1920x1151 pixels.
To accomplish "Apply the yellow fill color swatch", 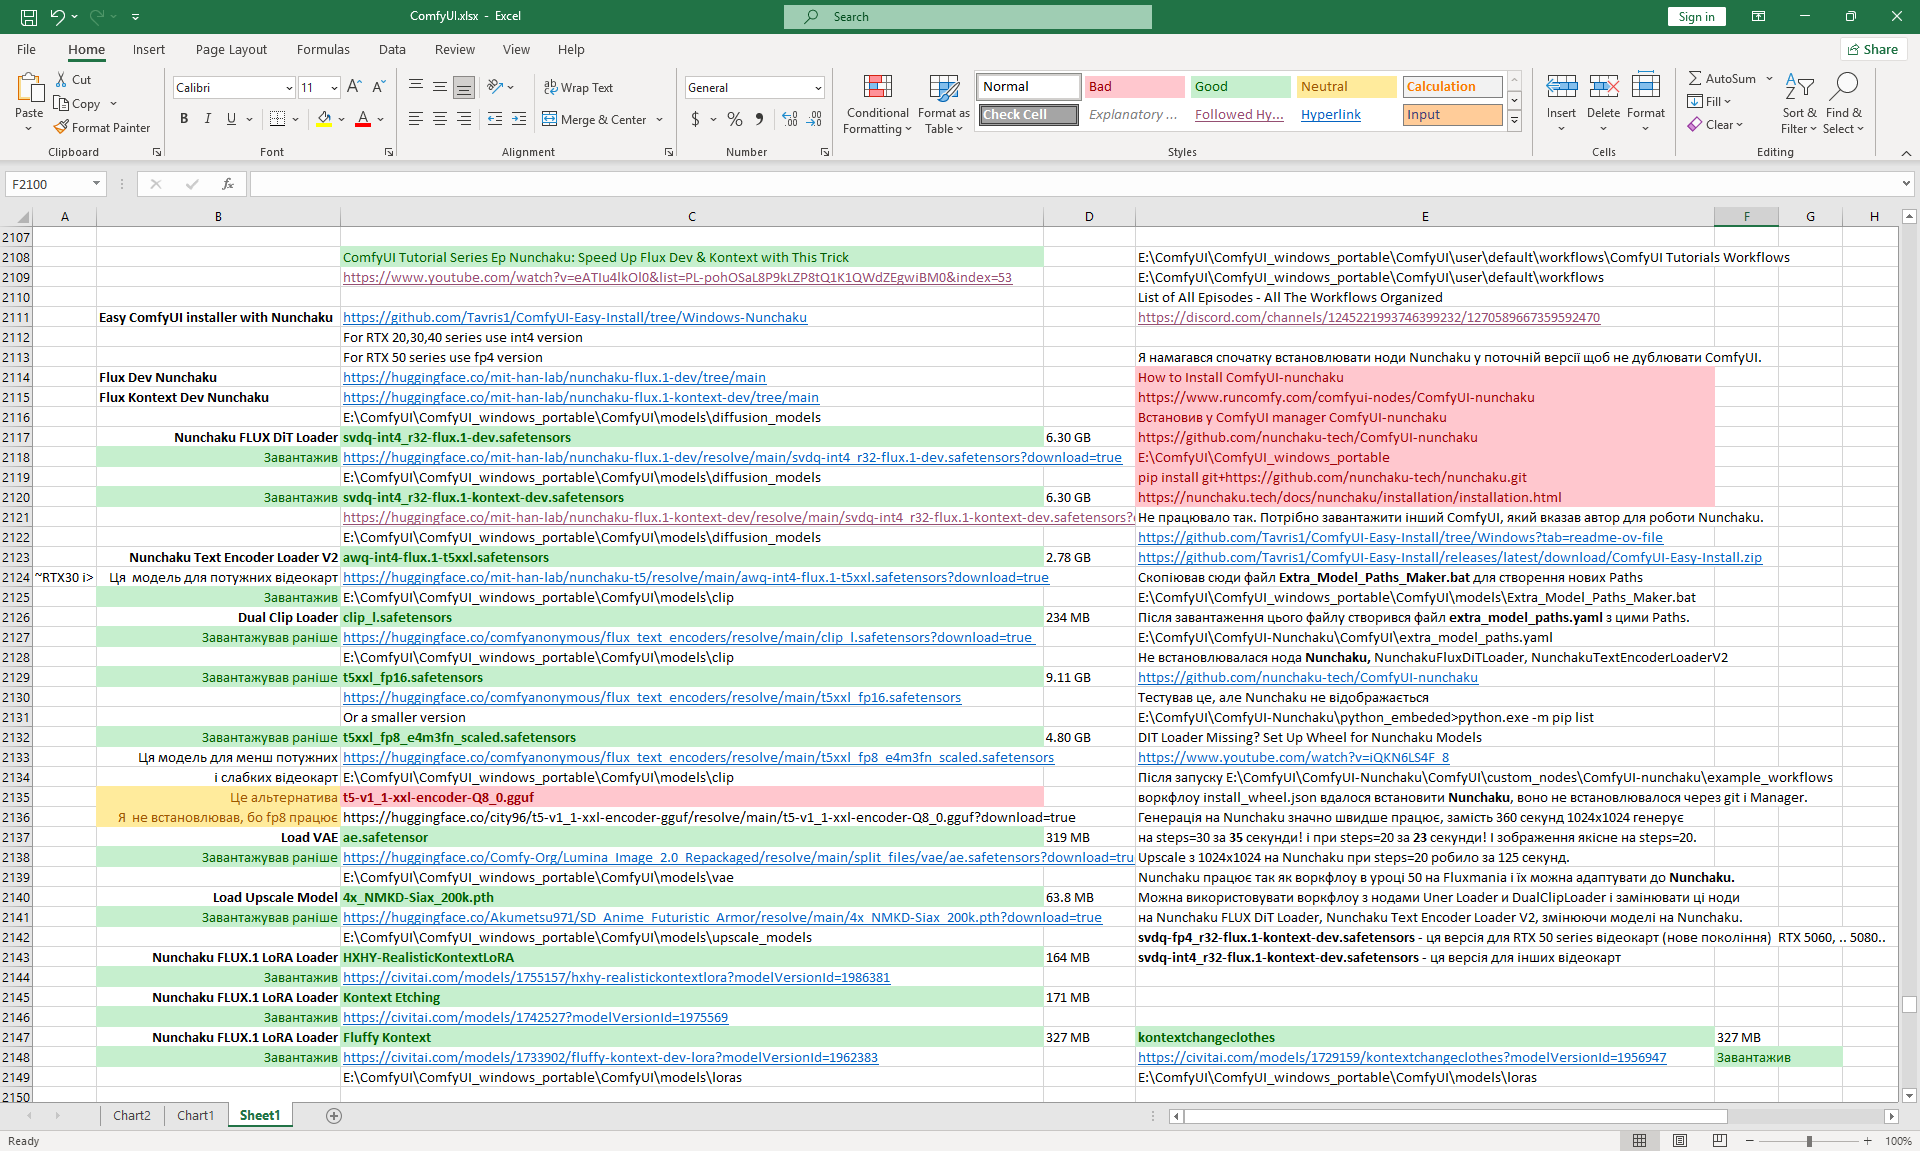I will tap(324, 119).
